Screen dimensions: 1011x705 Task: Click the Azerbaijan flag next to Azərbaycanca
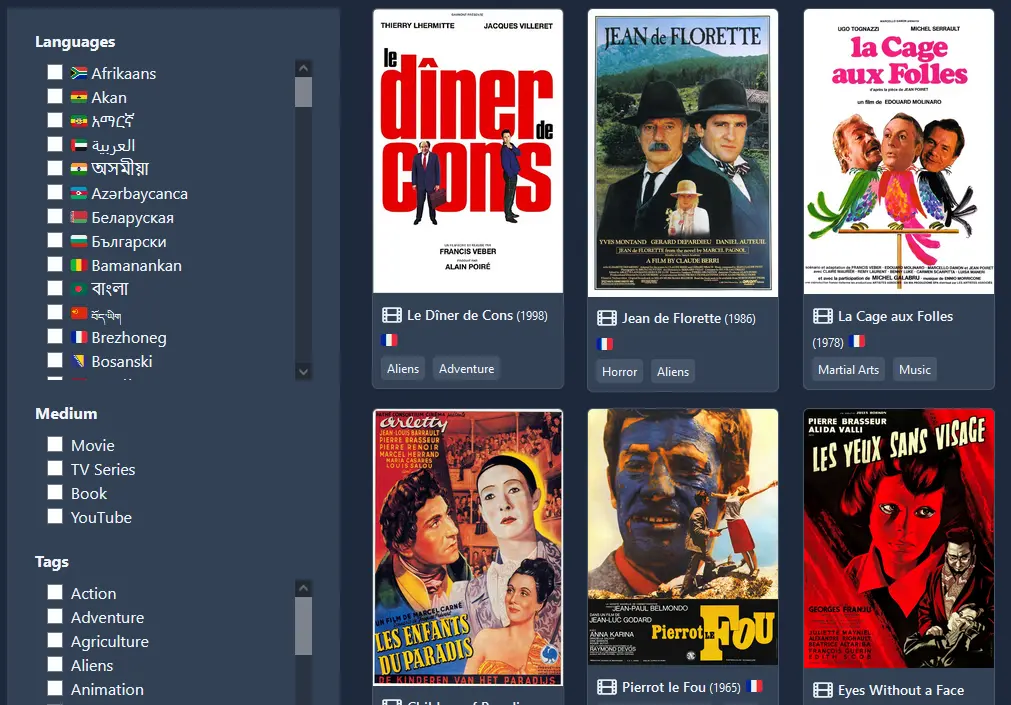click(79, 193)
